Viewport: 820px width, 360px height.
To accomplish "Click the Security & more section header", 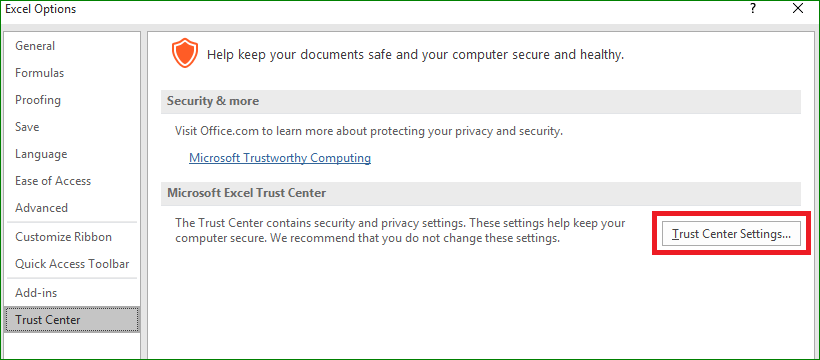I will (x=481, y=102).
